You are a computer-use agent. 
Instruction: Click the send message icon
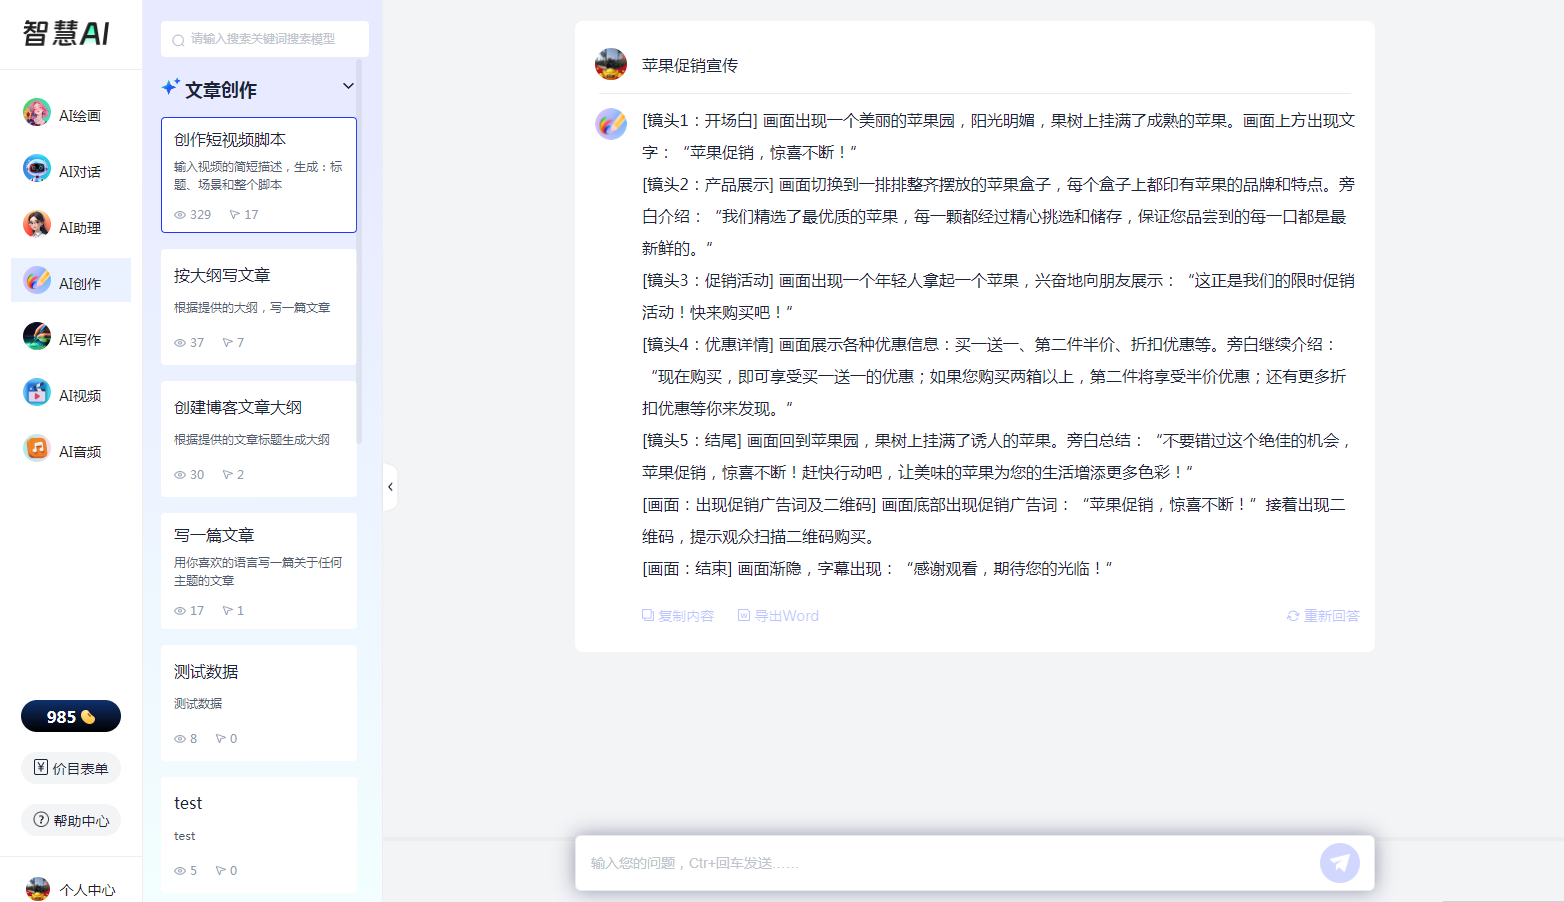(x=1340, y=862)
